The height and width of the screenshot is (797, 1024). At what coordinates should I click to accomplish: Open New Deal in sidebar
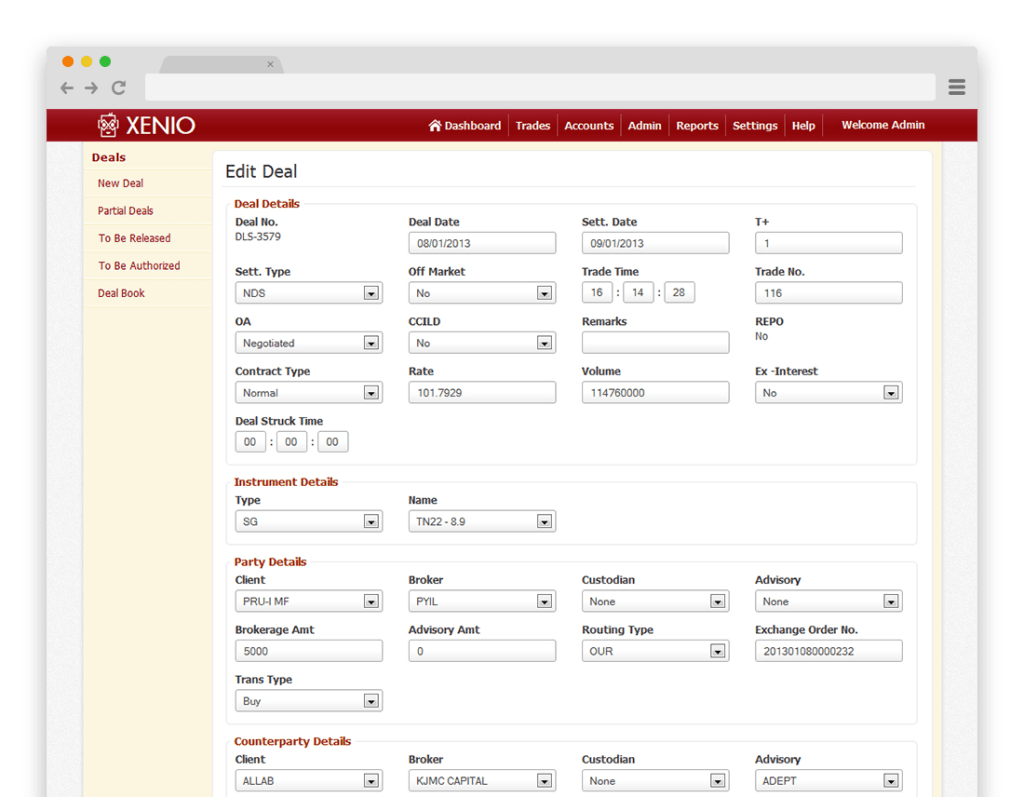click(120, 184)
